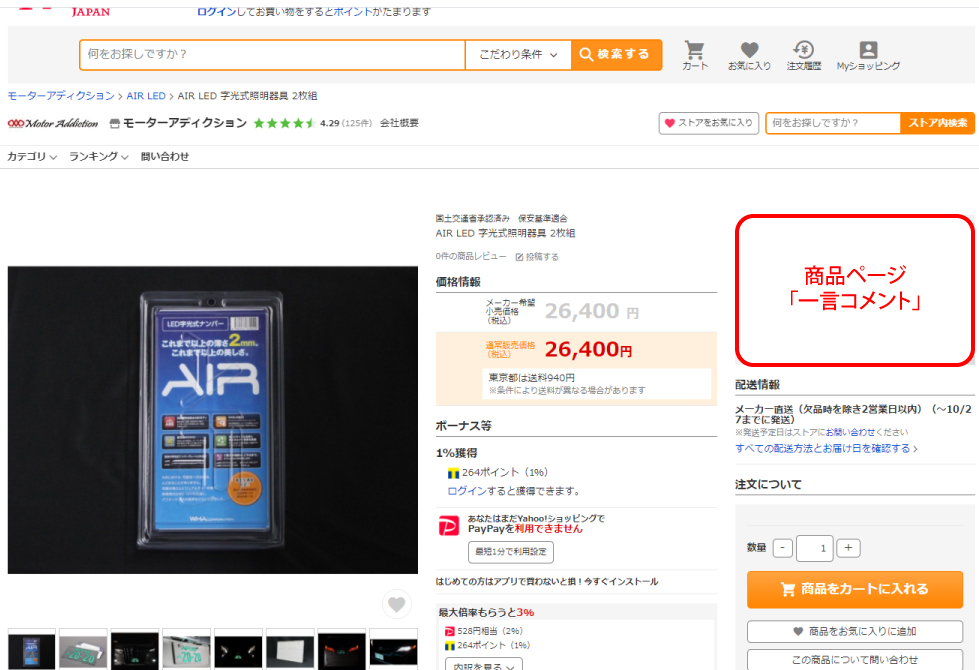Select thumbnail with orange tail lights
This screenshot has width=979, height=670.
pyautogui.click(x=342, y=650)
